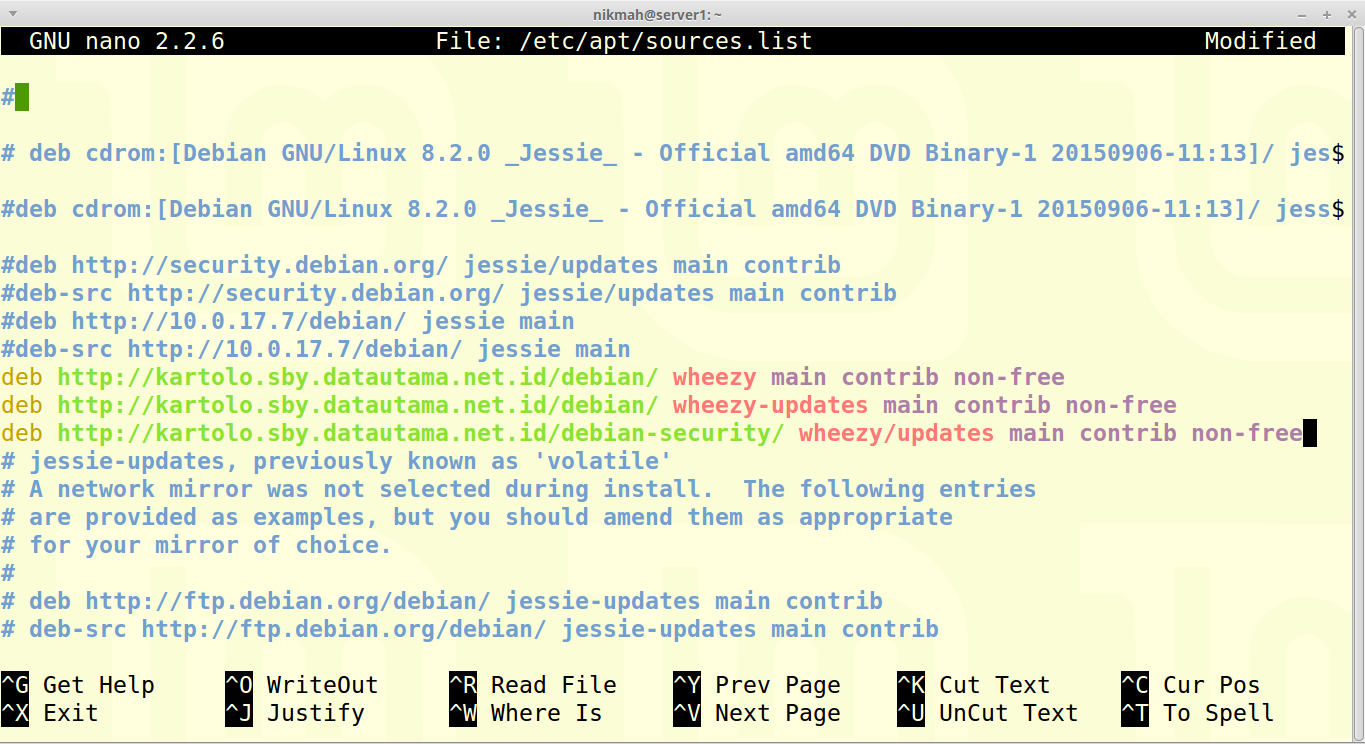Click '# deb http://ftp.debian.org/debian/ jessie-updates' line

(442, 601)
